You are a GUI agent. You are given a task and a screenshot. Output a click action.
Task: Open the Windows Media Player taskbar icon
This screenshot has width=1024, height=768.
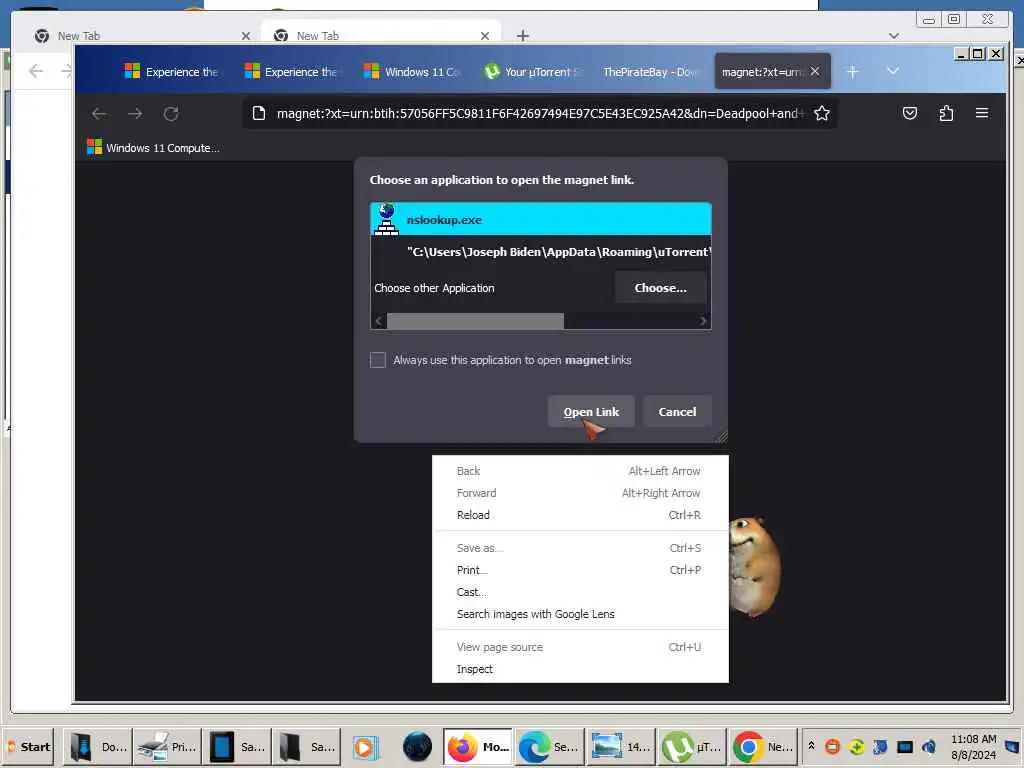tap(365, 746)
